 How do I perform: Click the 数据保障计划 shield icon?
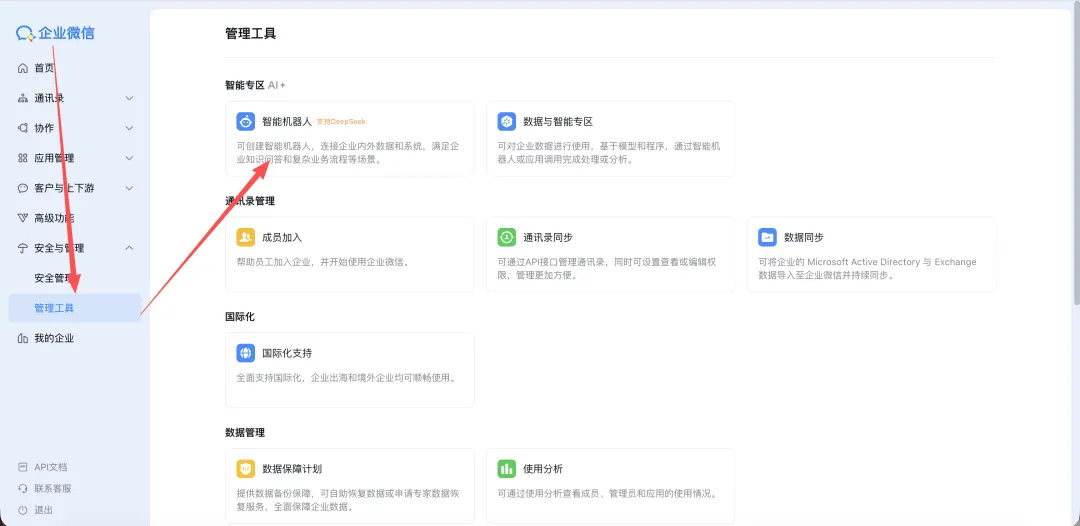tap(246, 469)
